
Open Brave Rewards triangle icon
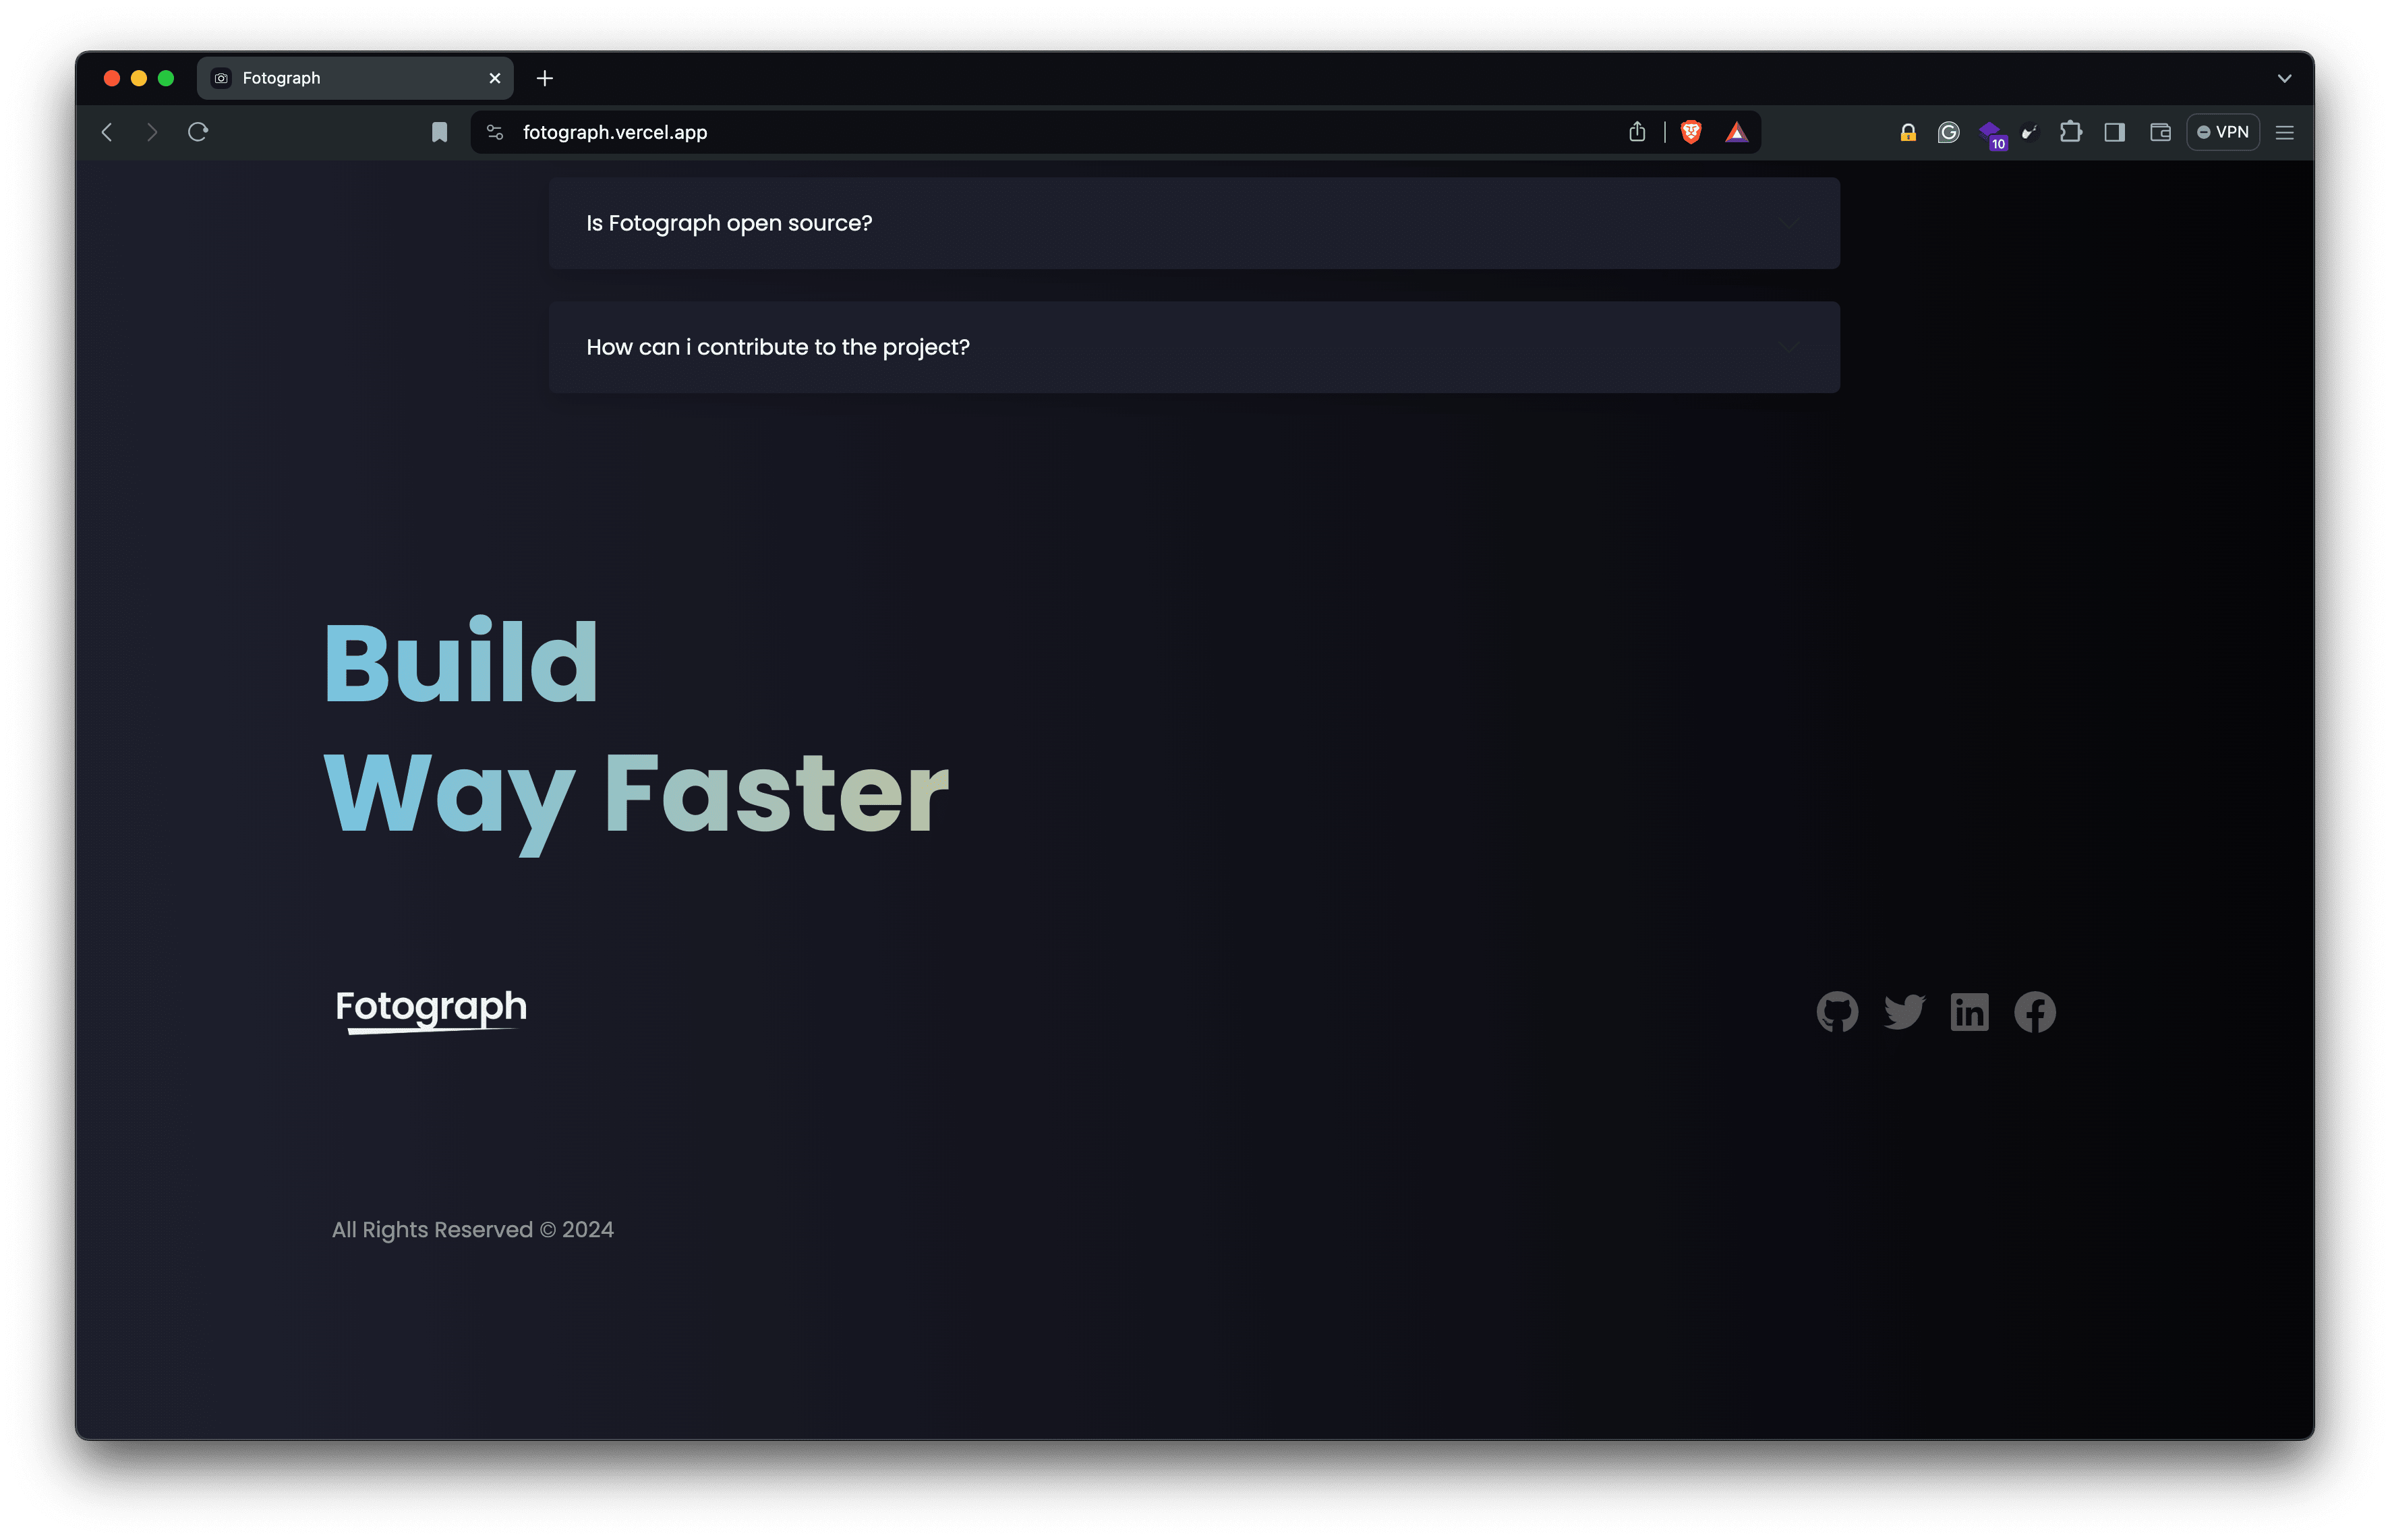[x=1737, y=132]
